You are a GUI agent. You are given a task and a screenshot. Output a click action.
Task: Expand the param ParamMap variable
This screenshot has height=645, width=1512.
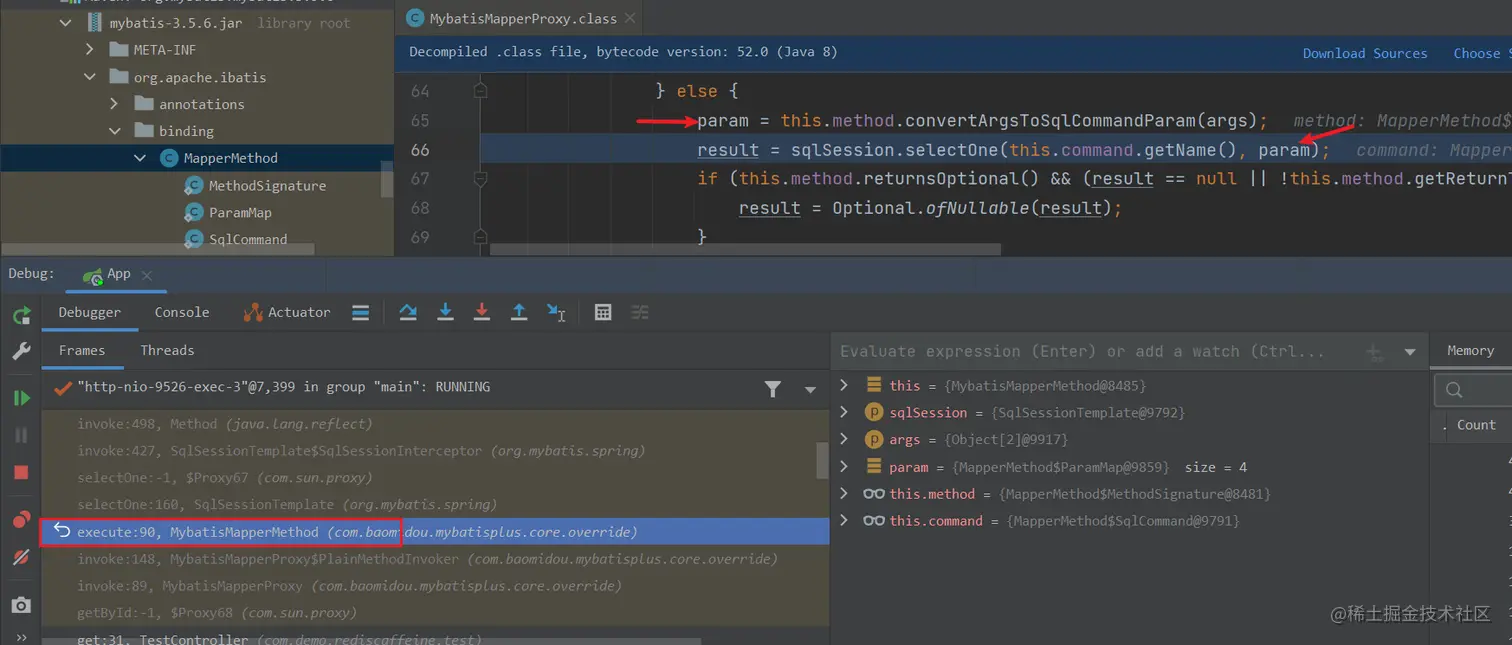click(x=844, y=467)
